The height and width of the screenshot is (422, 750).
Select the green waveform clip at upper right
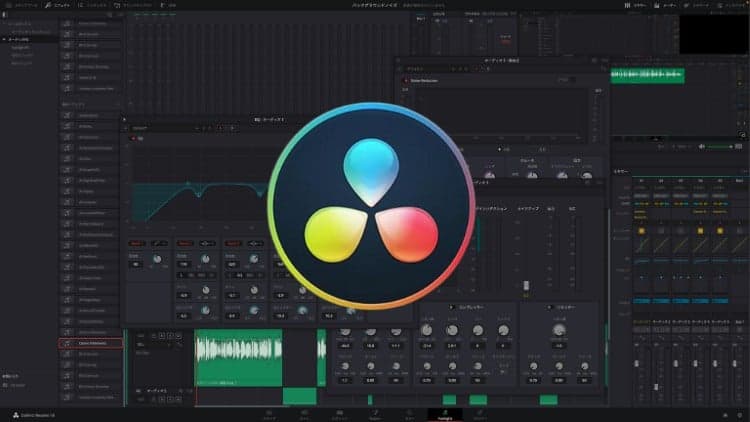648,75
